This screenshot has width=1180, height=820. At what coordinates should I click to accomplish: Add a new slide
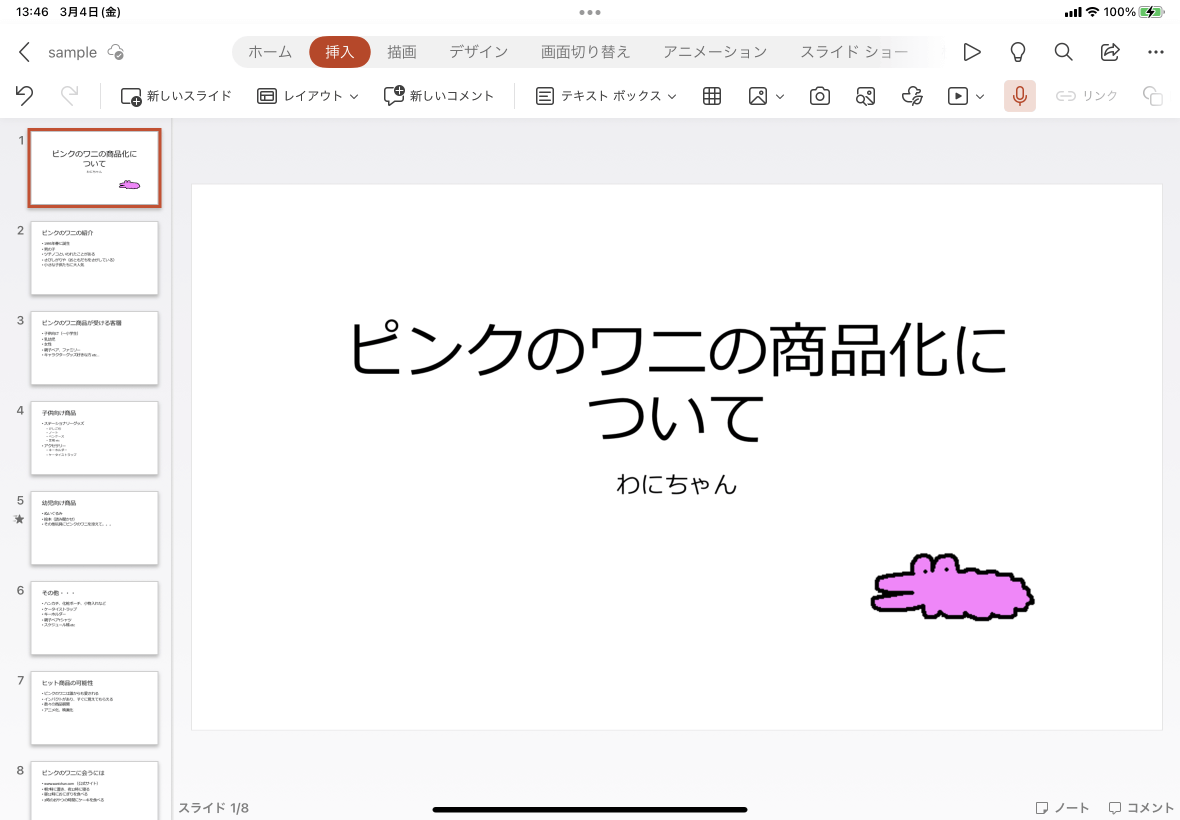(176, 96)
